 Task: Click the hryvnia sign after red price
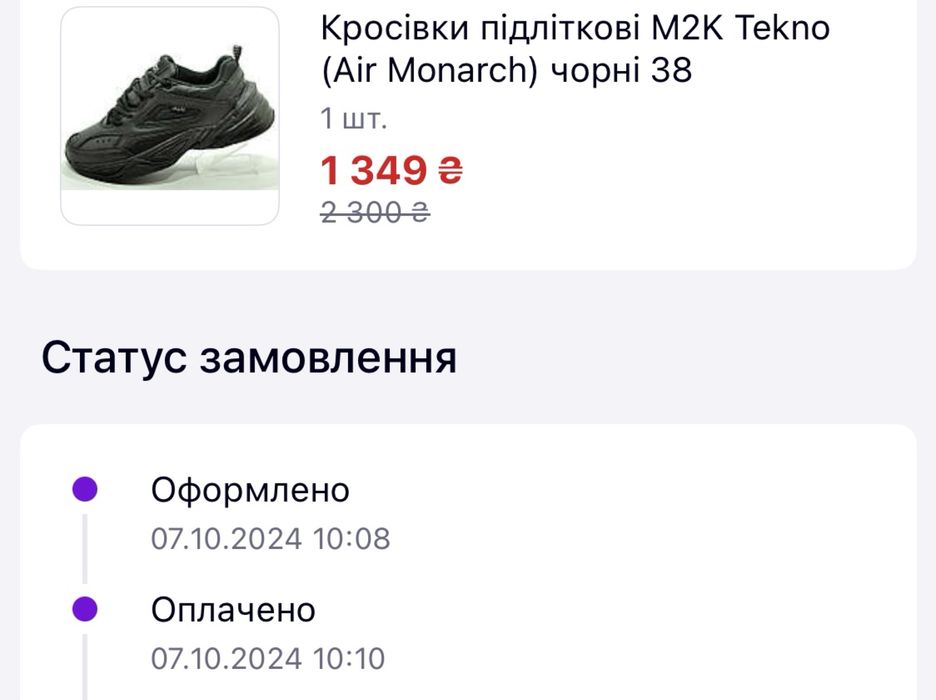click(x=451, y=171)
